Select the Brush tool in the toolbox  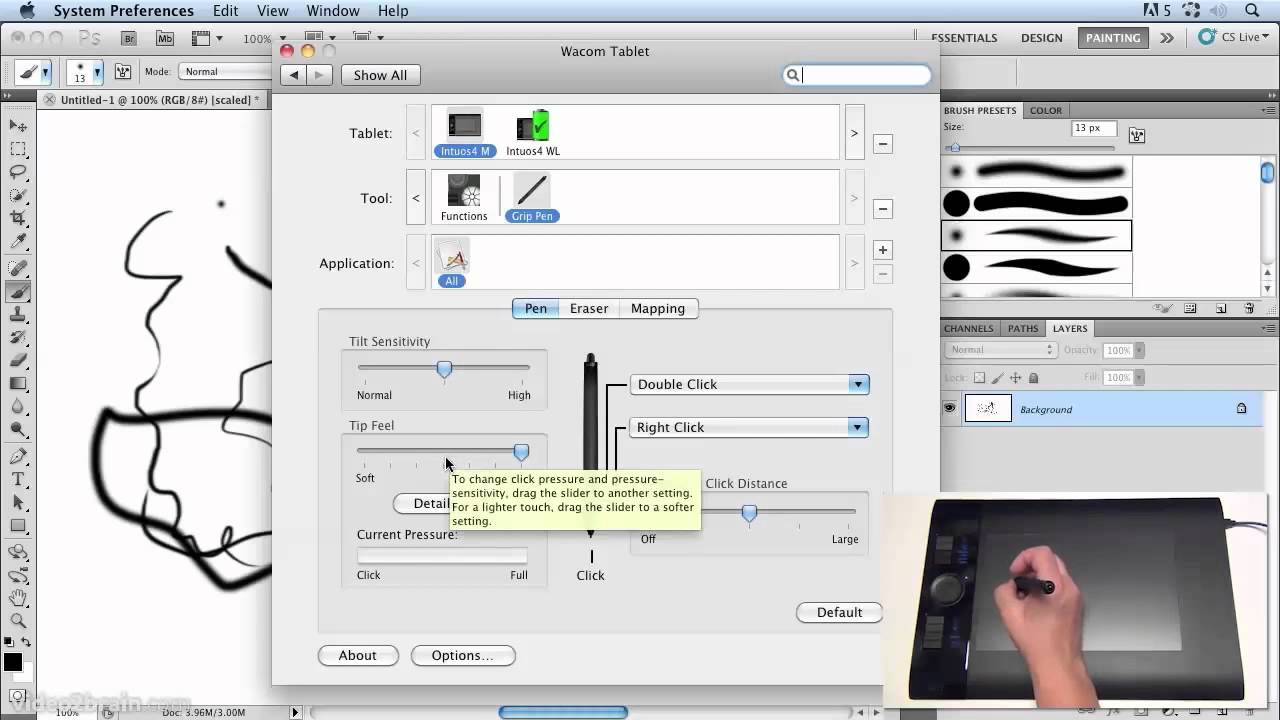[x=18, y=292]
